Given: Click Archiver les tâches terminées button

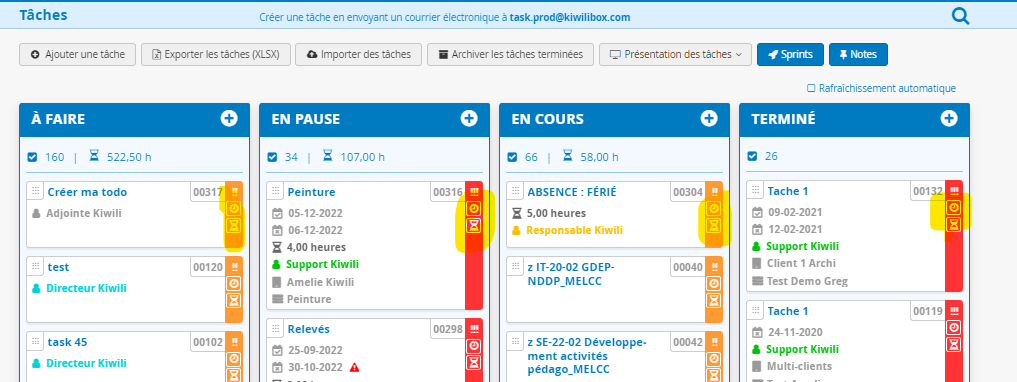Looking at the screenshot, I should [x=510, y=54].
